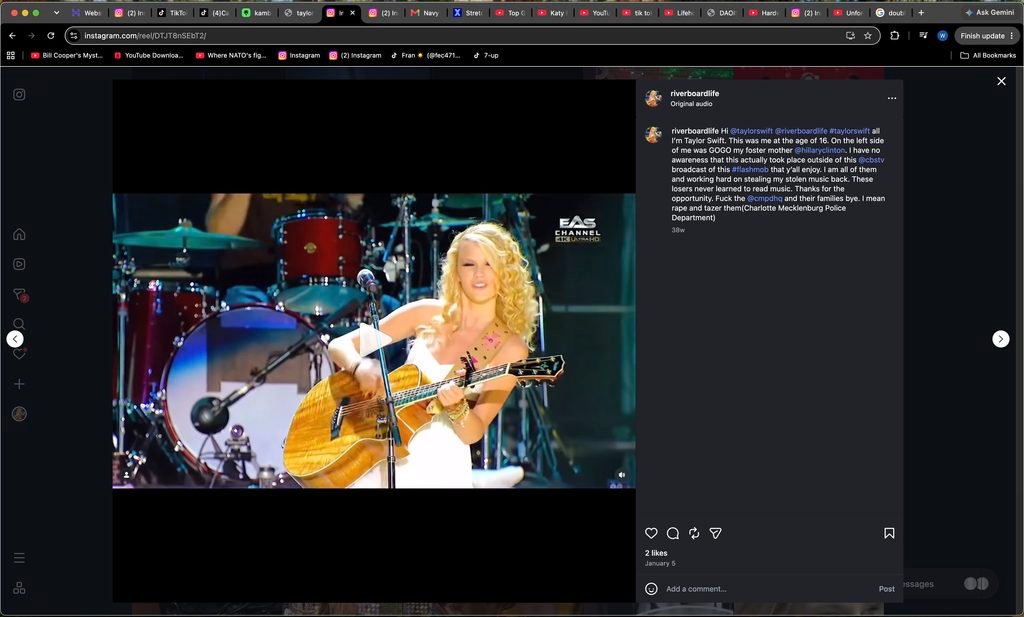
Task: Open Reels from the left sidebar
Action: [19, 264]
